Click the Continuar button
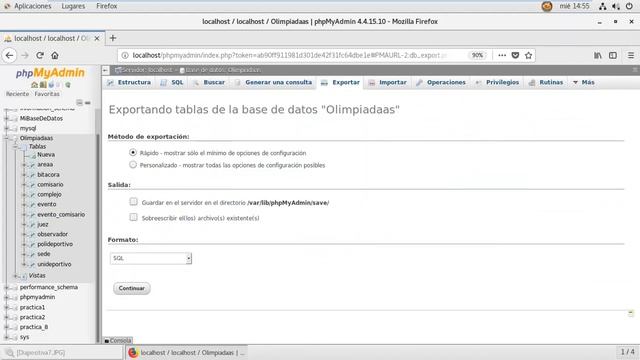 tap(131, 288)
